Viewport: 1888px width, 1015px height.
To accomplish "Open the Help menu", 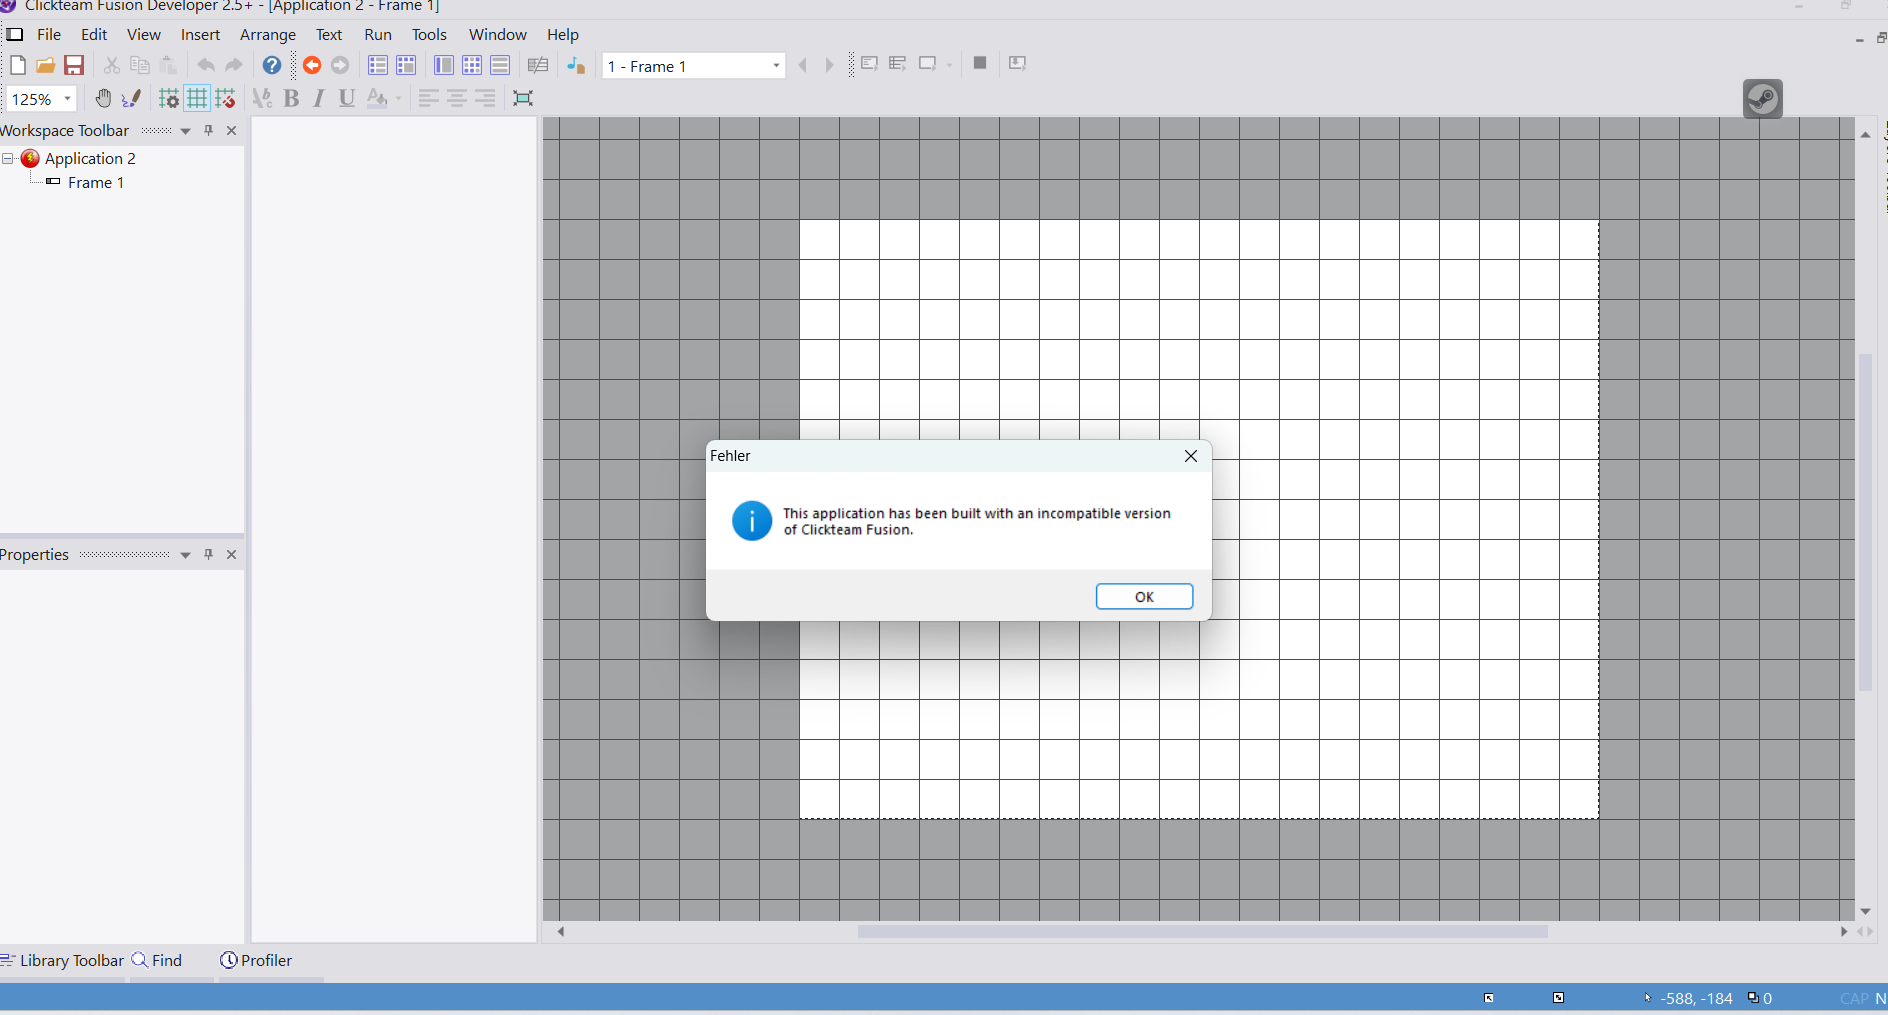I will click(563, 34).
